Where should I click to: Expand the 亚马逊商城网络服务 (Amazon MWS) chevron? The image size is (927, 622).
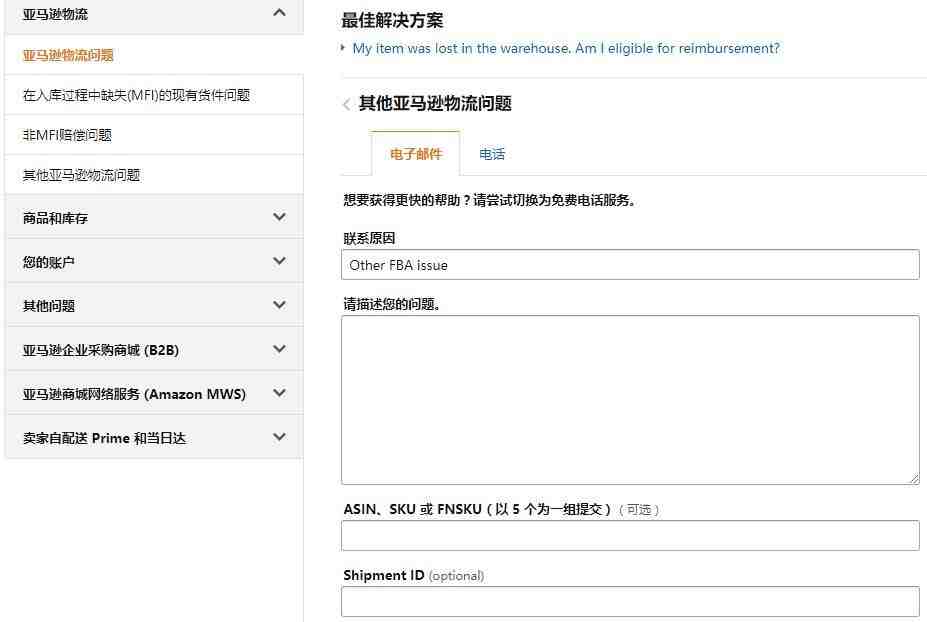[x=280, y=393]
